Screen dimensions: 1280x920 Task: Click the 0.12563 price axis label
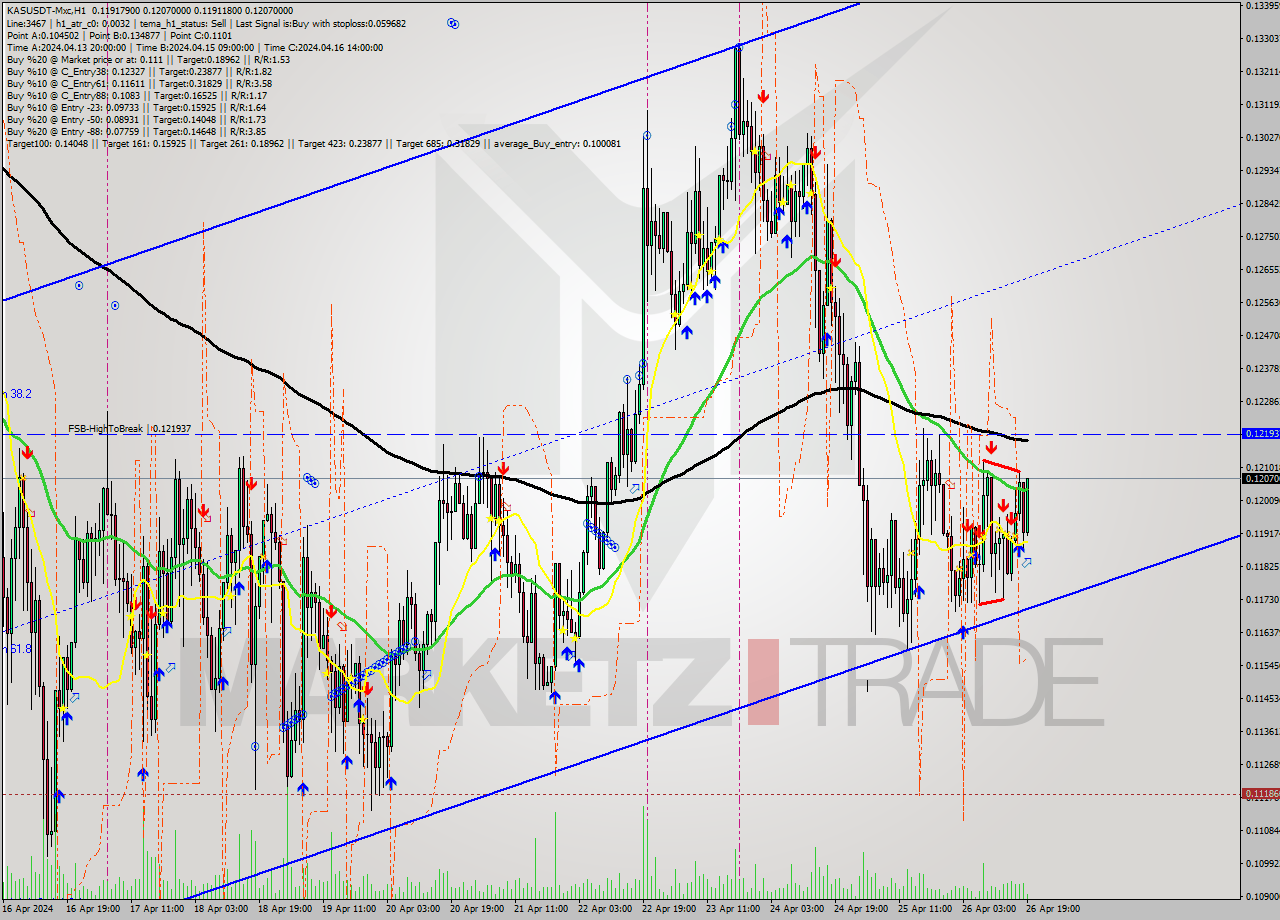tap(1262, 303)
